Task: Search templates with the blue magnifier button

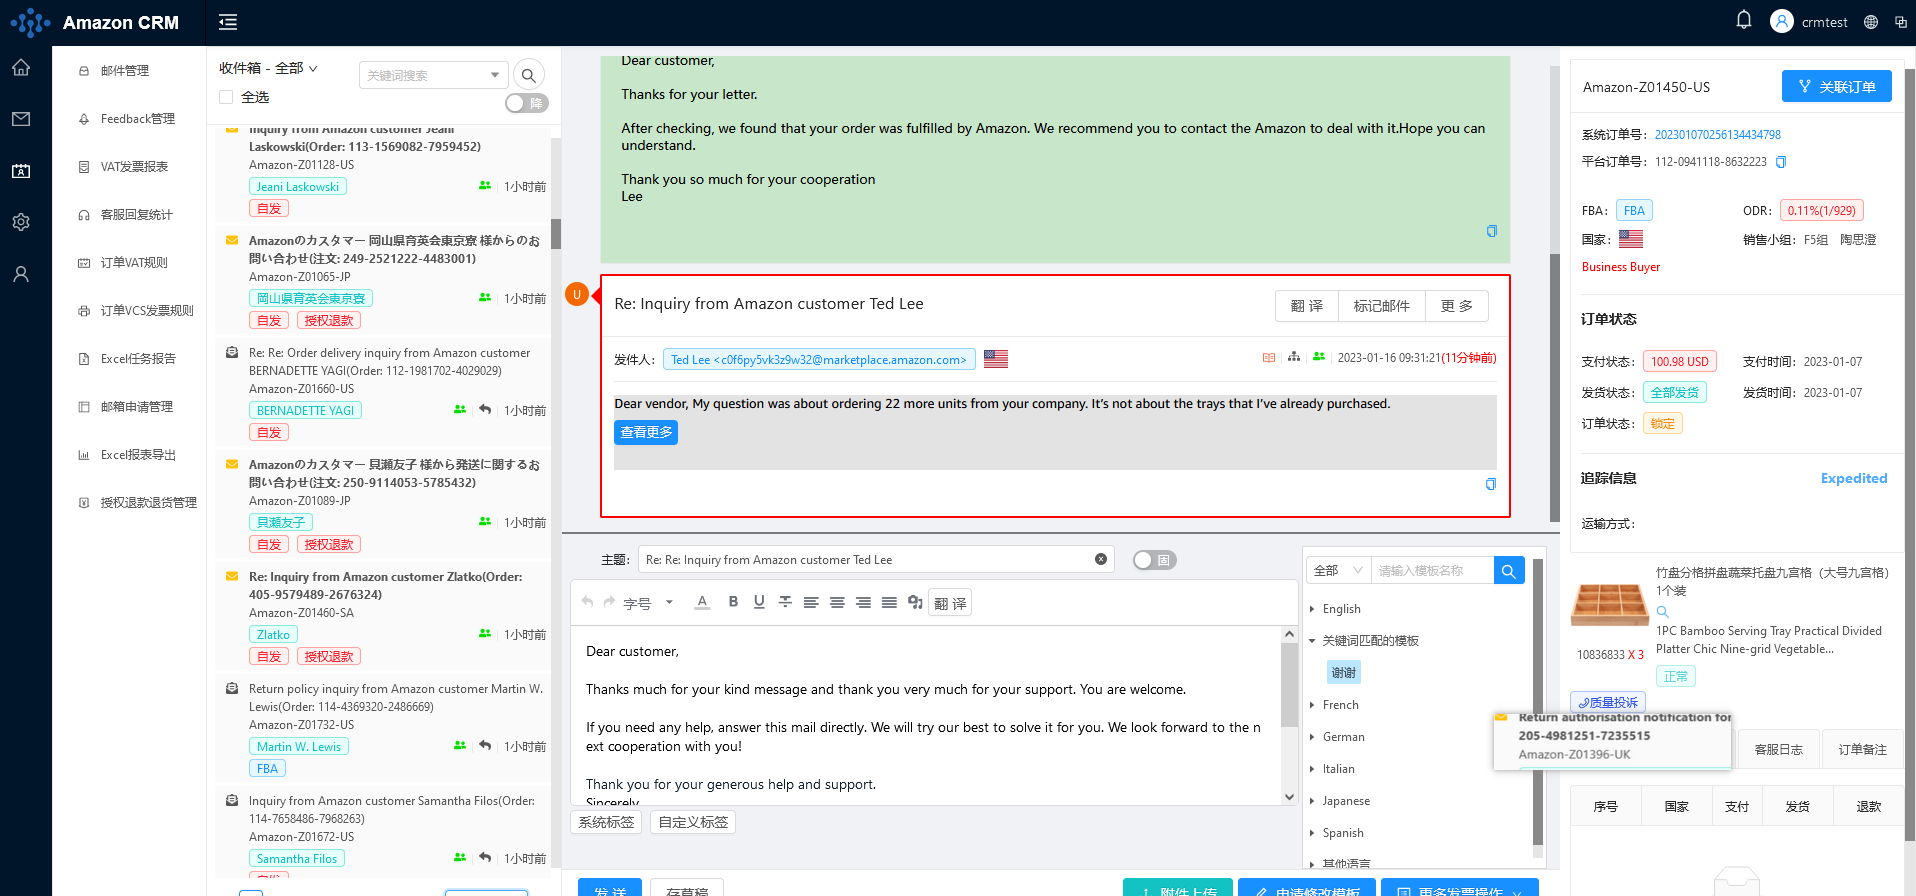Action: 1509,570
